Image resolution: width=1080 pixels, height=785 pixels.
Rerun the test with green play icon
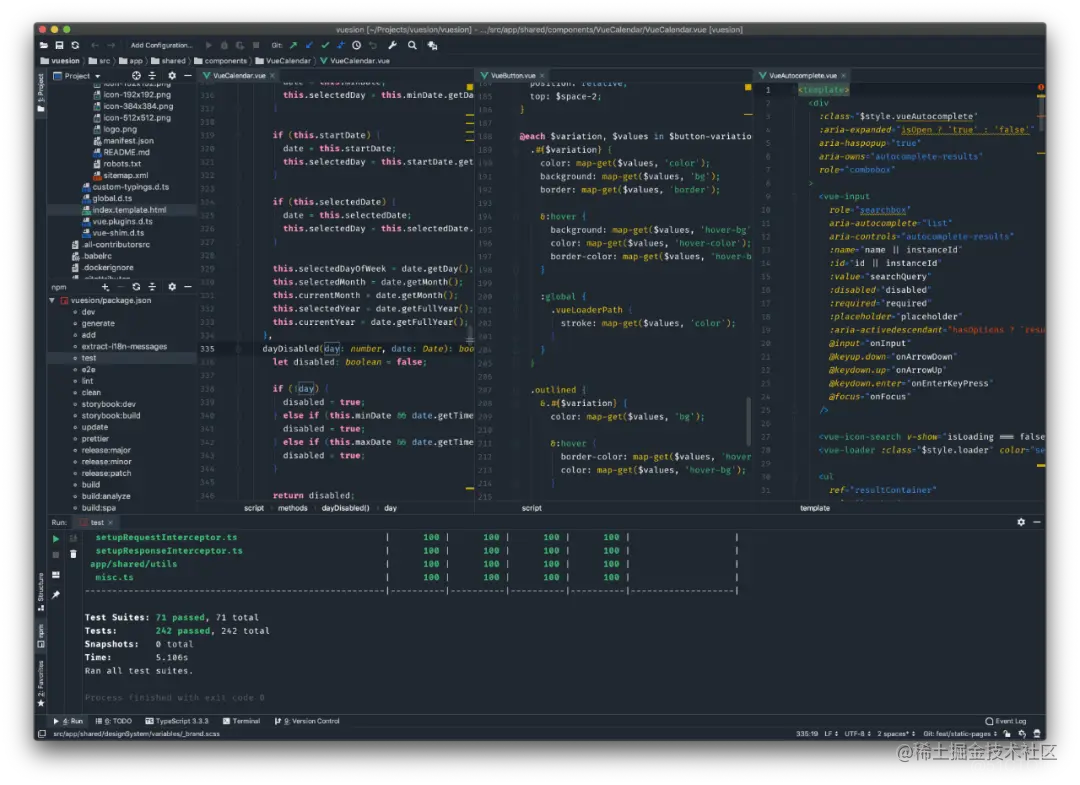point(56,538)
